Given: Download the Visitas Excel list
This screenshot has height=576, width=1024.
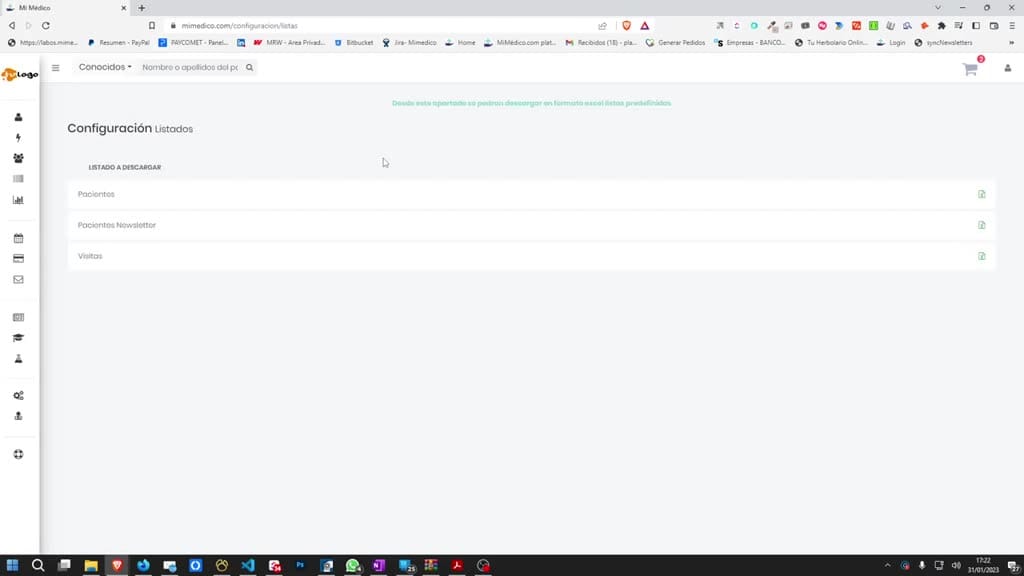Looking at the screenshot, I should pyautogui.click(x=981, y=256).
